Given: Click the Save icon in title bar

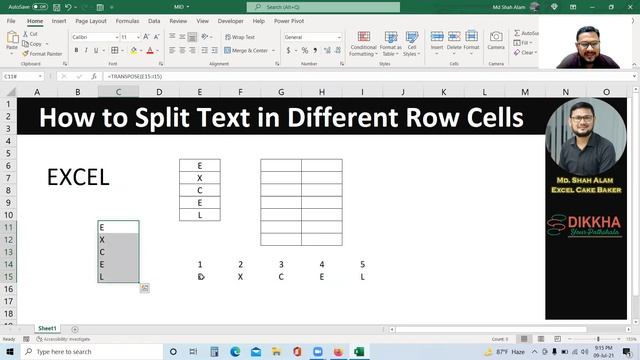Looking at the screenshot, I should (x=57, y=7).
